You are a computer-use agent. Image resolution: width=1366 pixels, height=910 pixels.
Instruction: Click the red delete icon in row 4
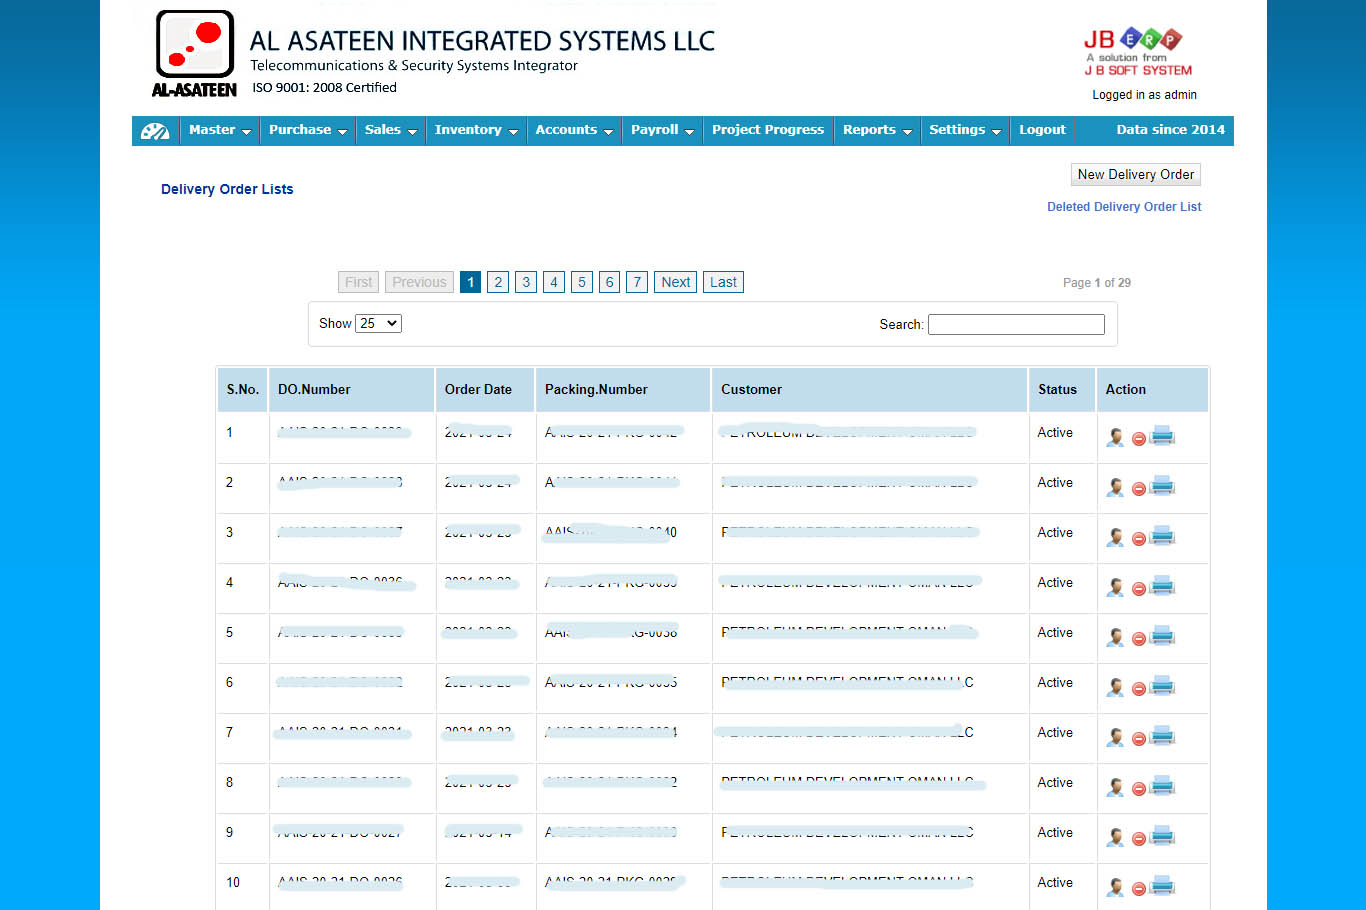coord(1138,589)
